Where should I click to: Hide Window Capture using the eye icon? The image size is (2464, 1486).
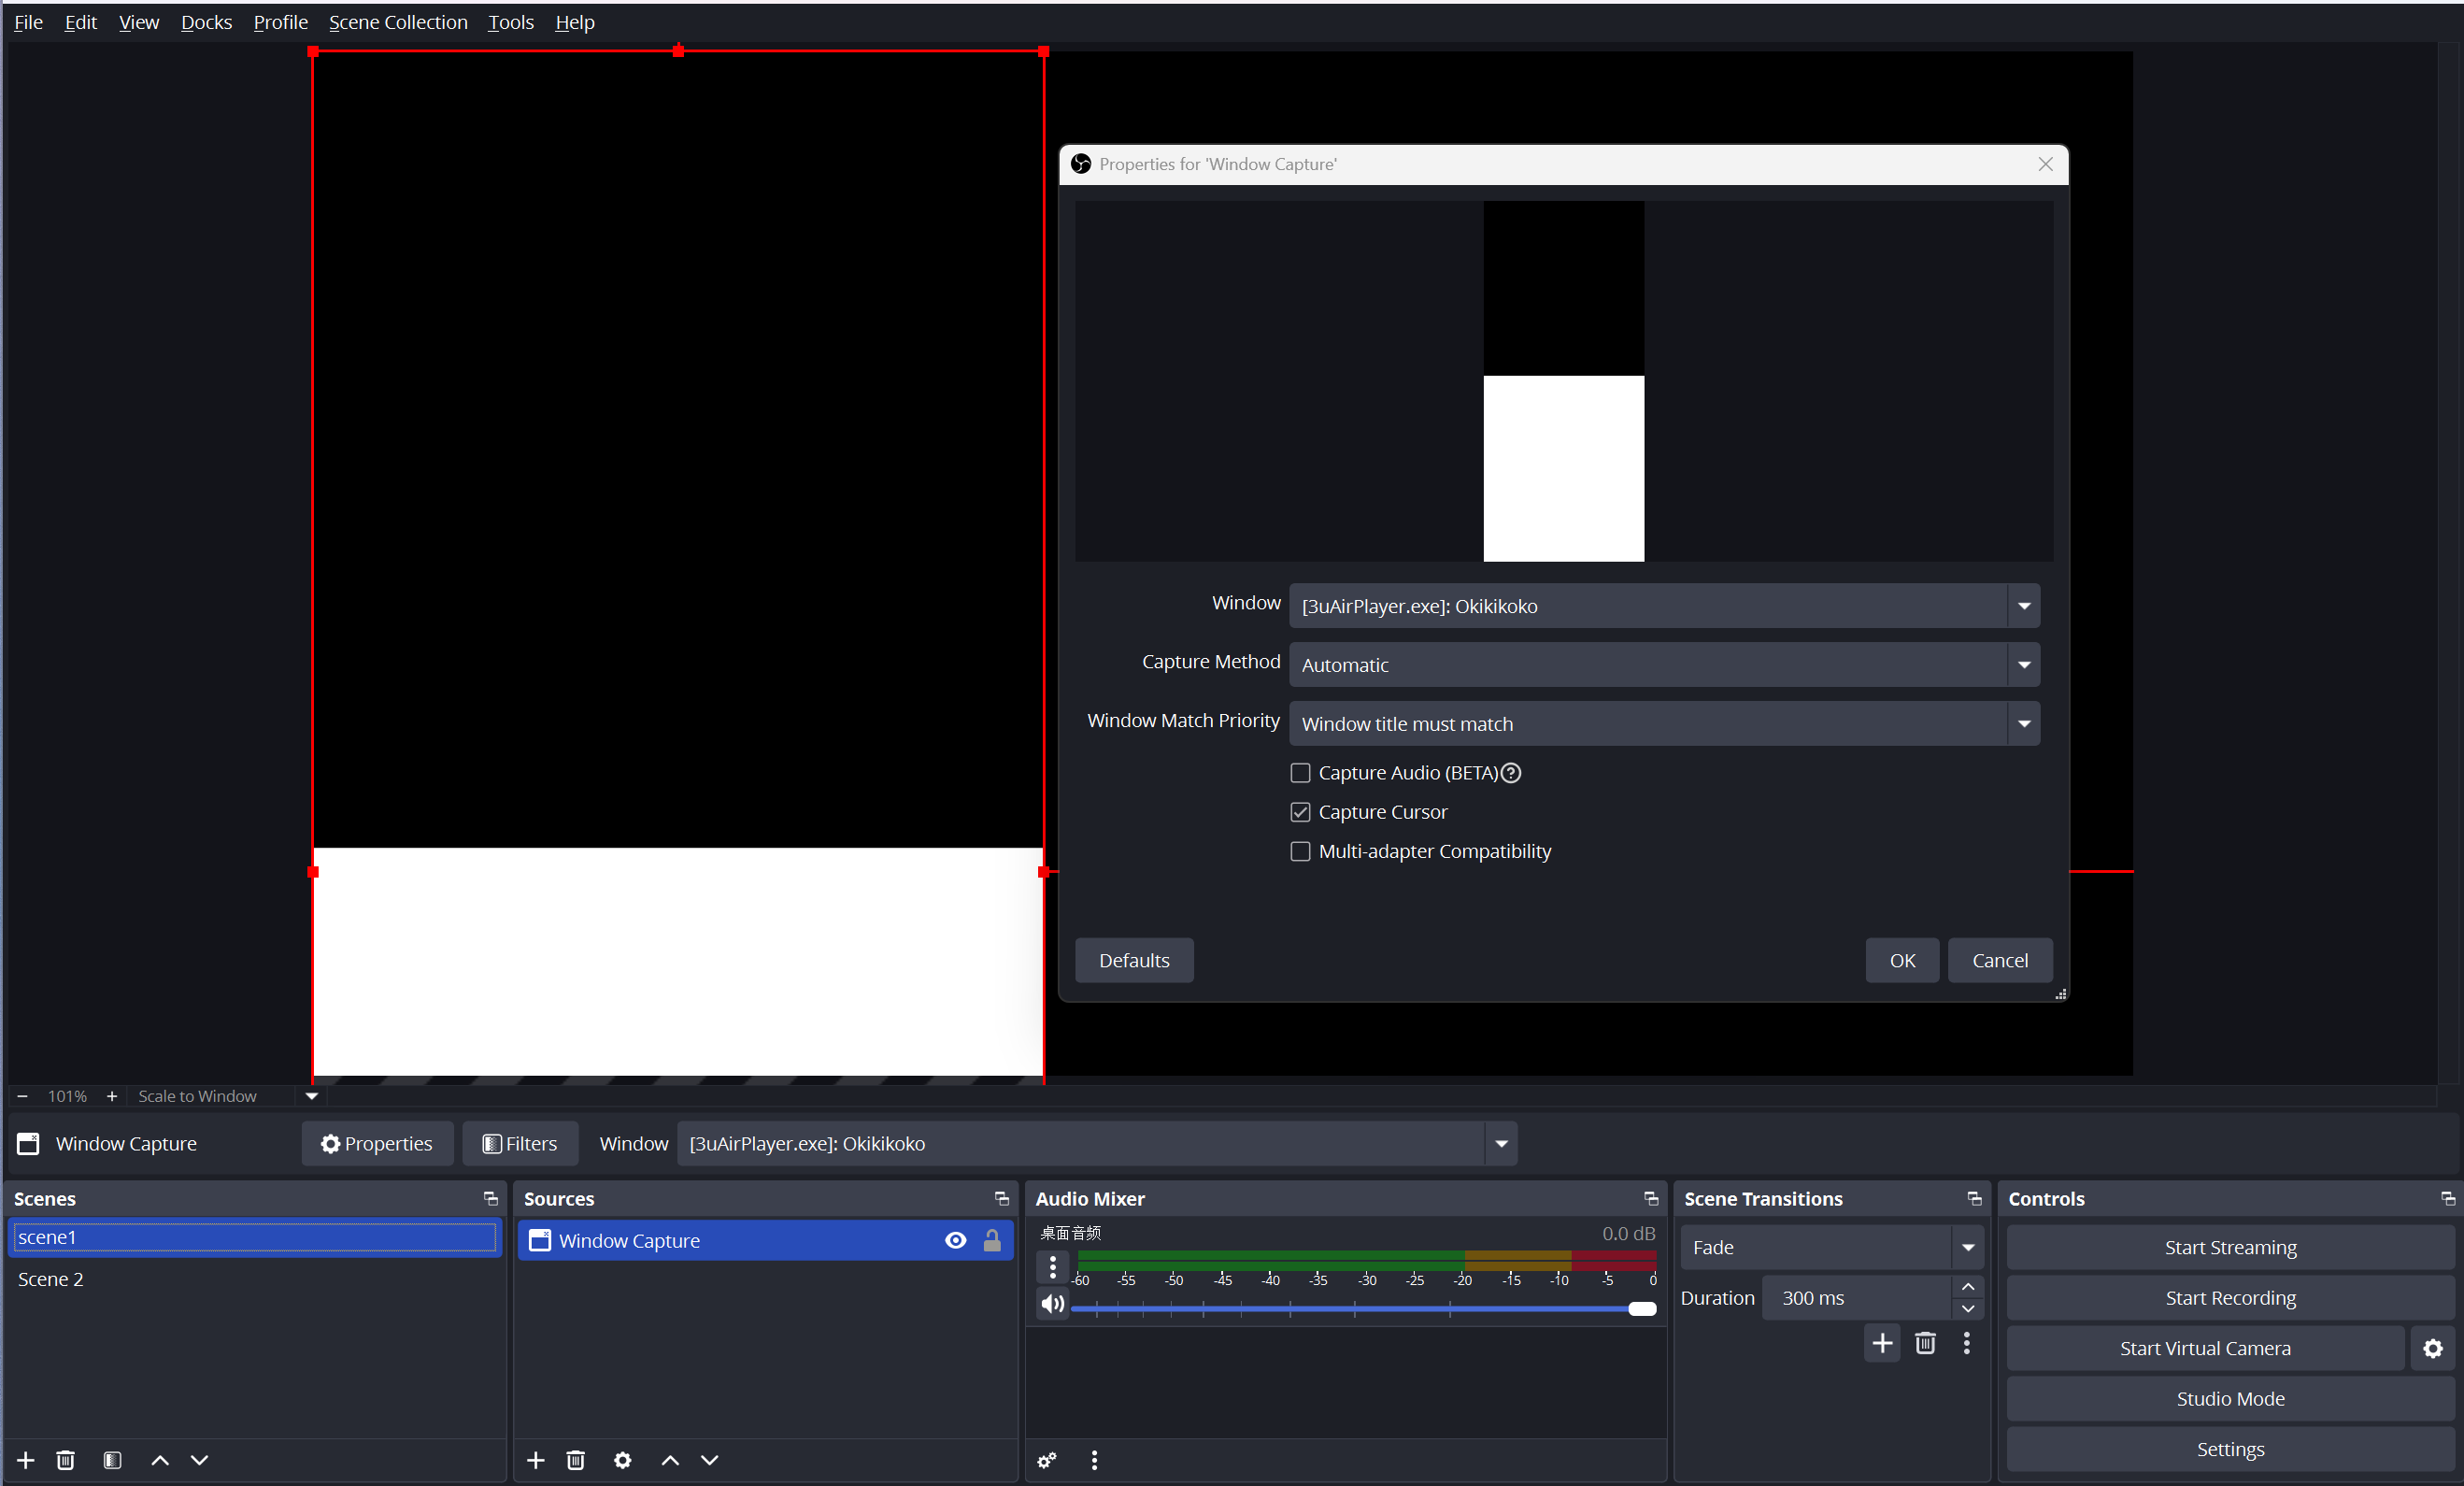point(955,1240)
